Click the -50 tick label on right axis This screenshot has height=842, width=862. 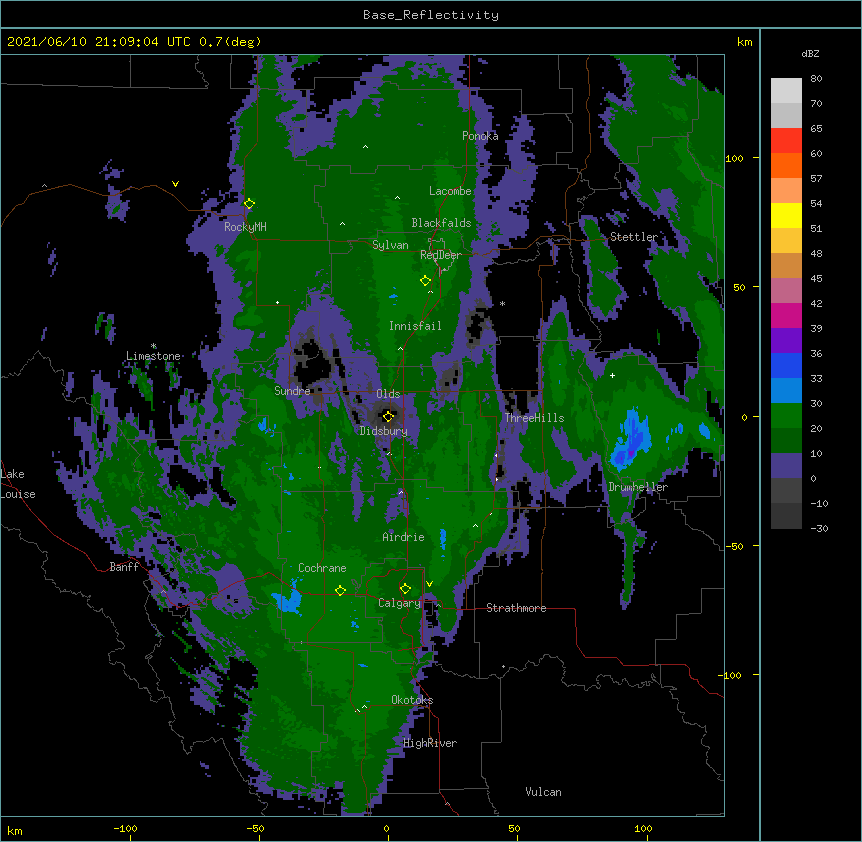(733, 546)
